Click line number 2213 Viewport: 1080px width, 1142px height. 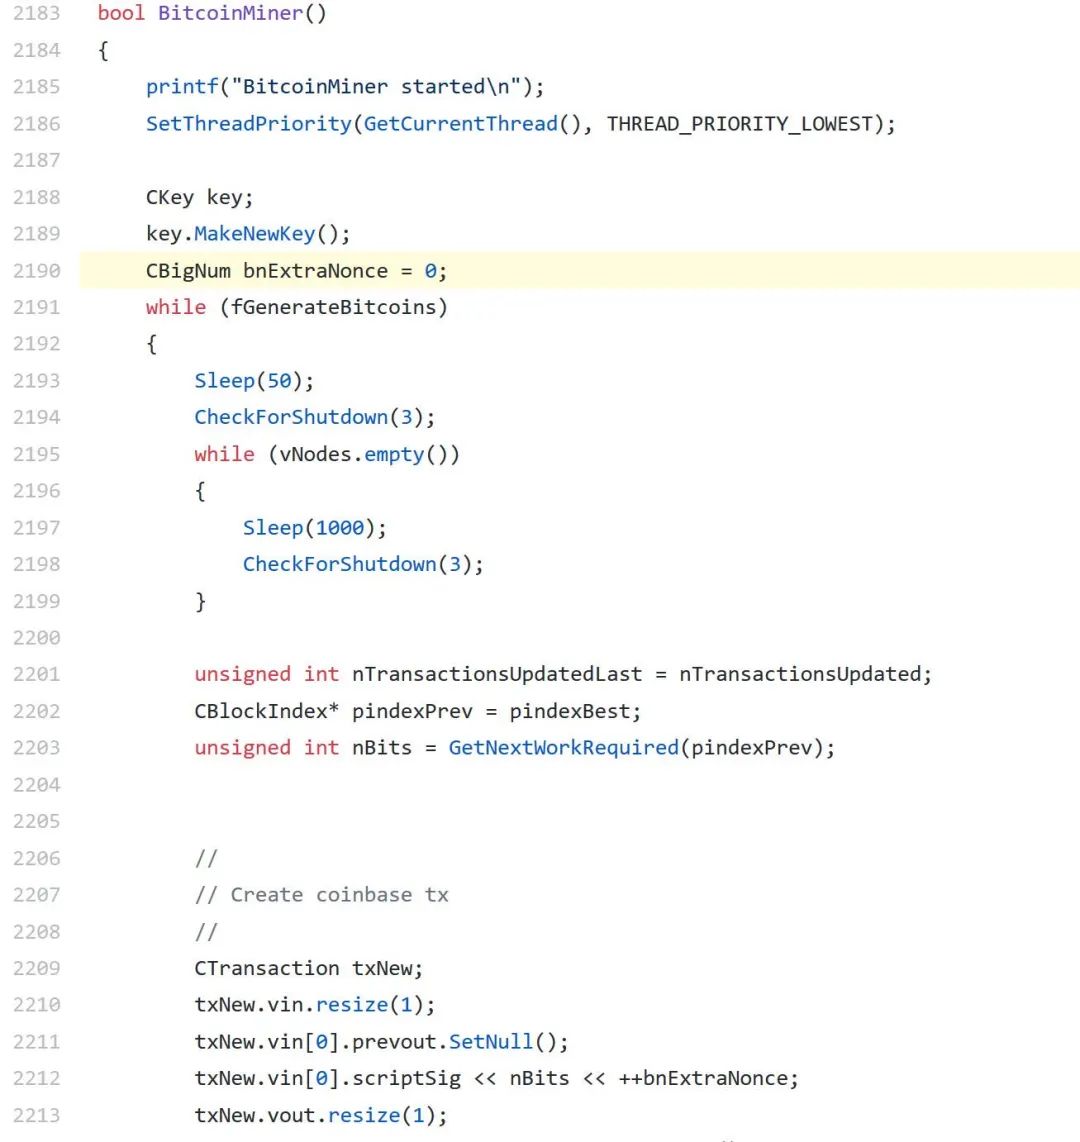click(x=36, y=1115)
